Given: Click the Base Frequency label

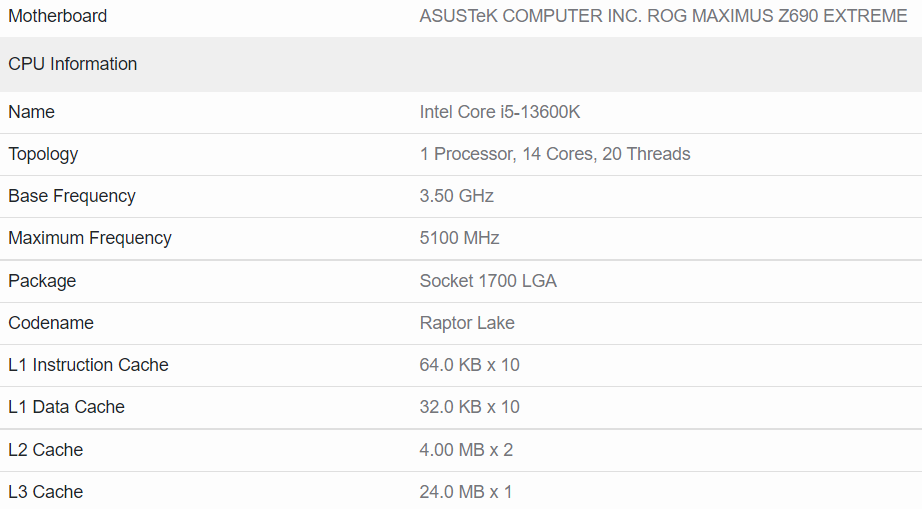Looking at the screenshot, I should (x=72, y=196).
